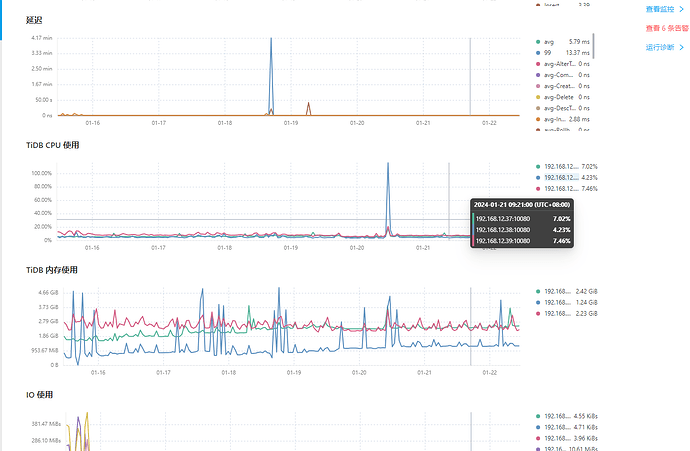690x451 pixels.
Task: Click the 运行诊断 link
Action: tap(663, 46)
